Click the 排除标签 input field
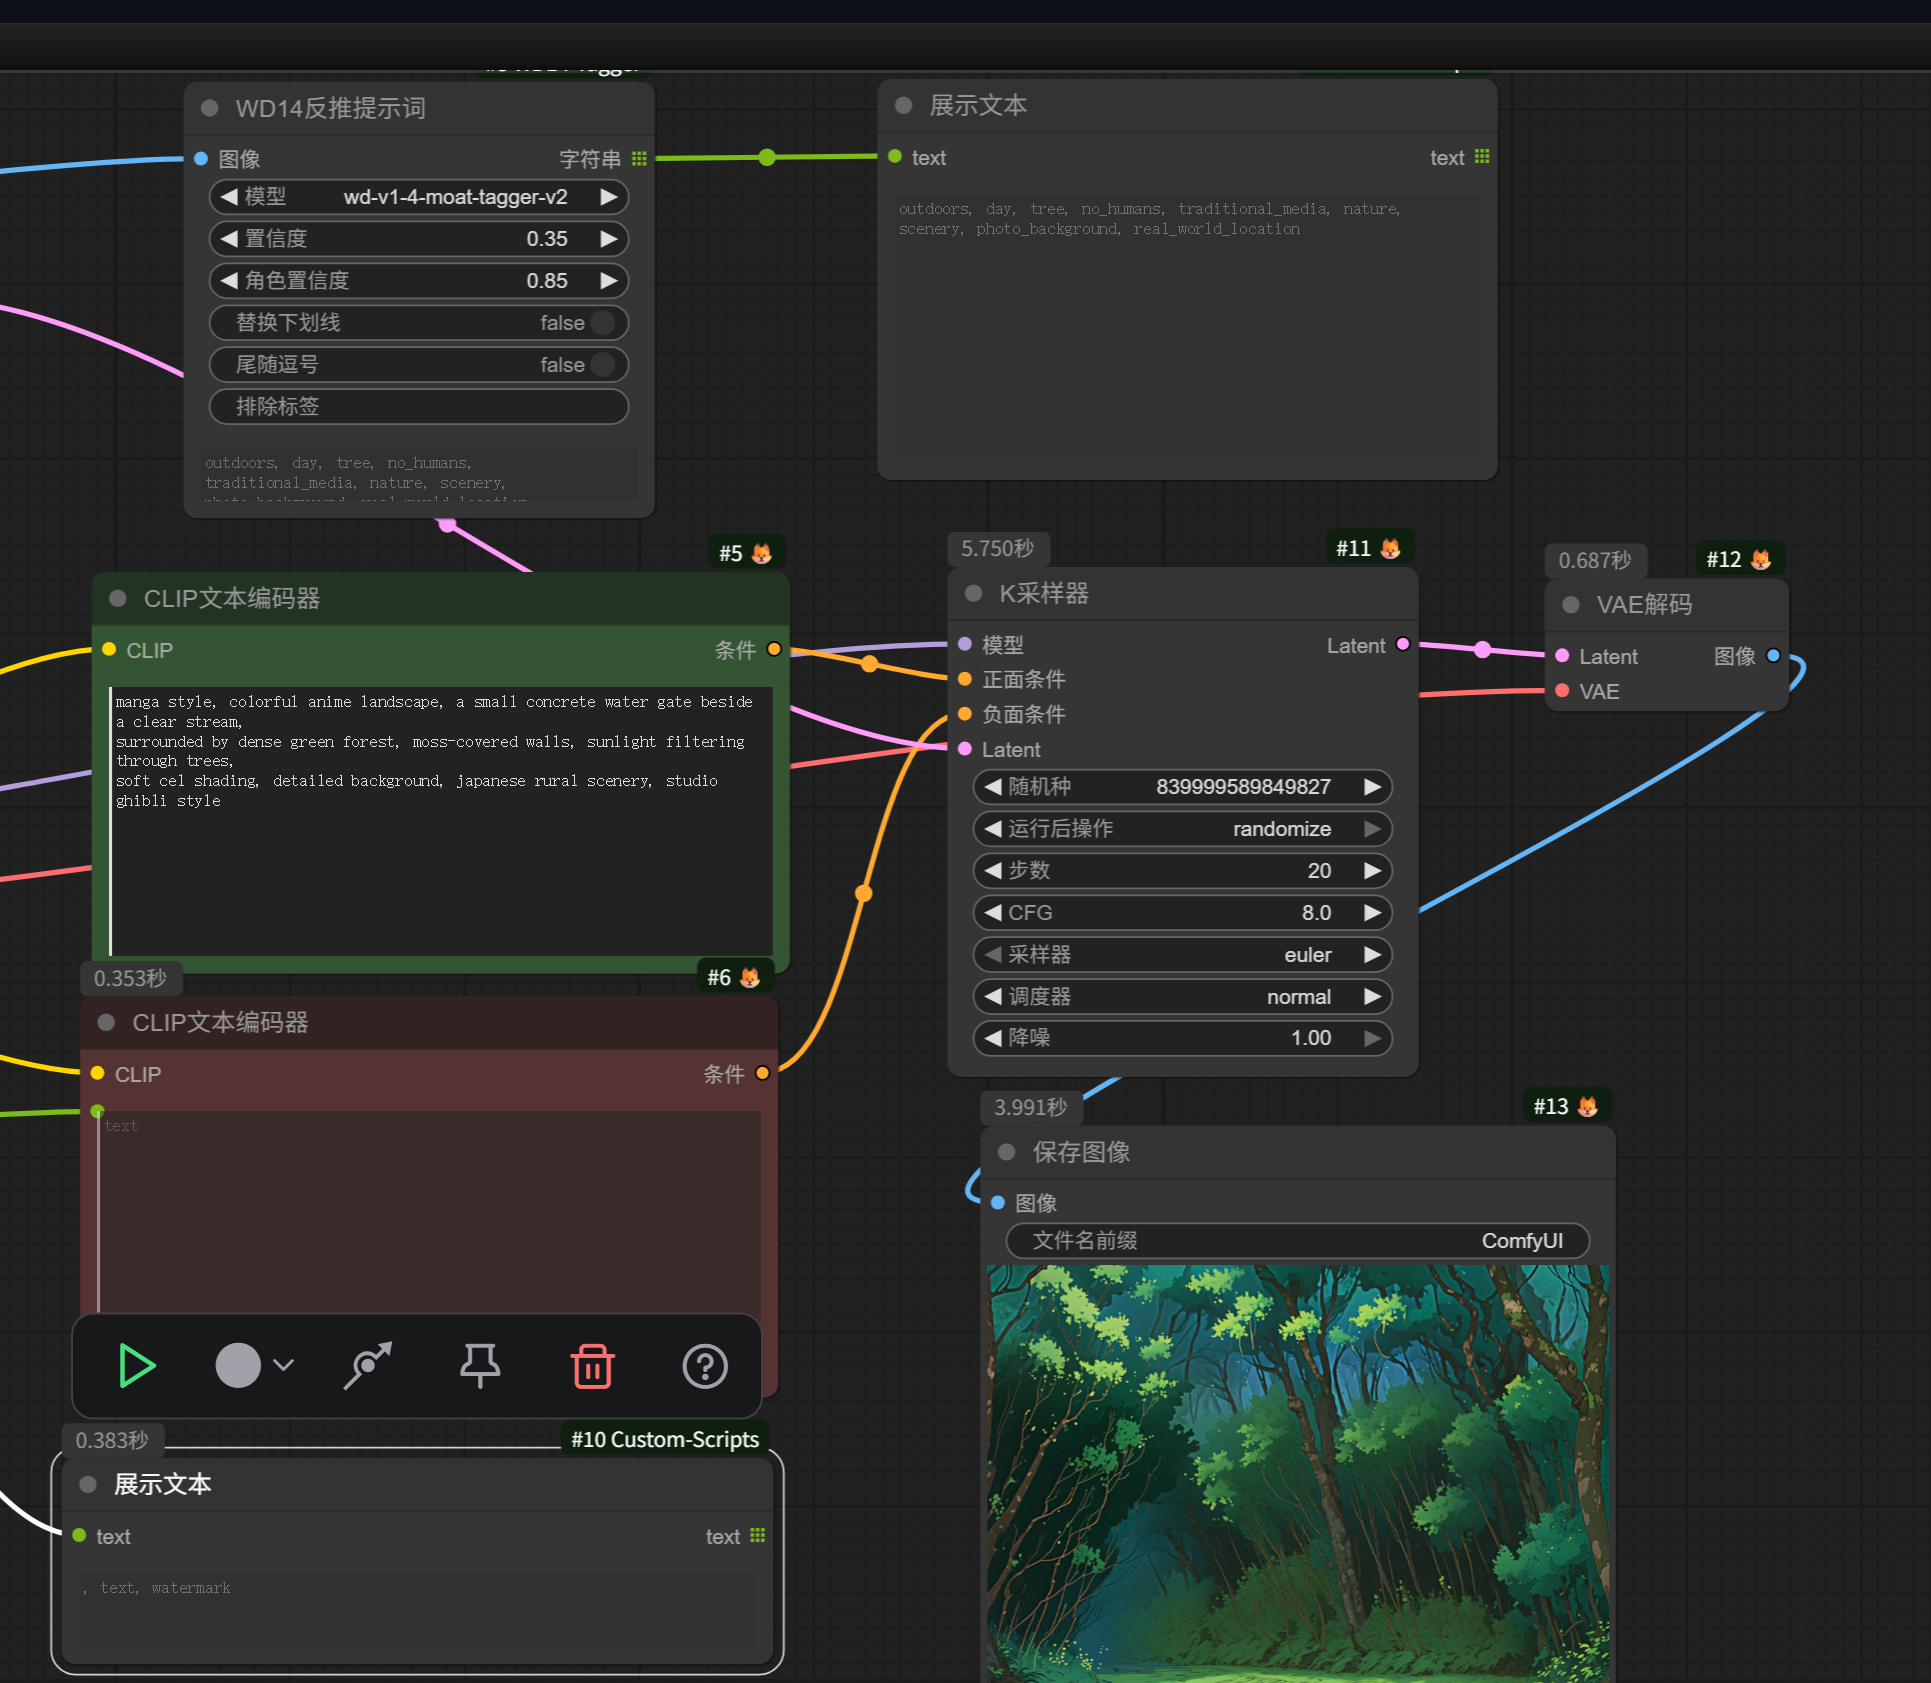 click(x=418, y=407)
